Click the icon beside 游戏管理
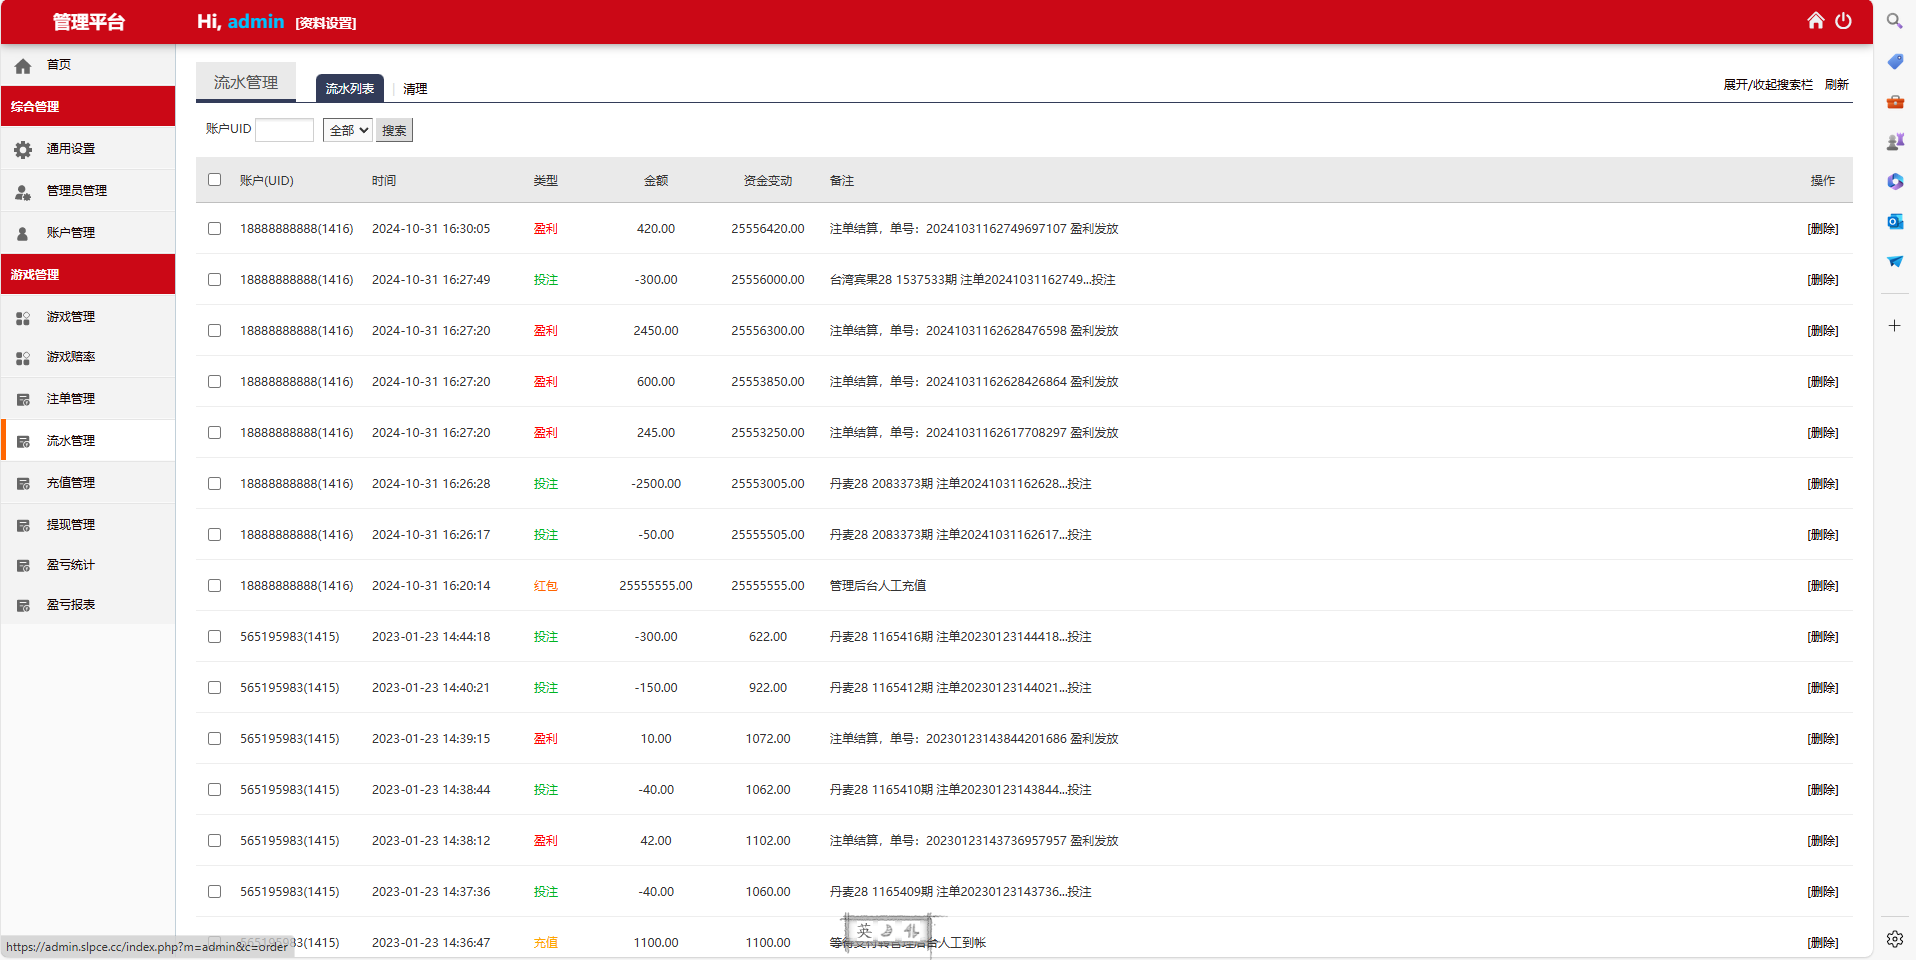This screenshot has width=1916, height=960. 23,317
